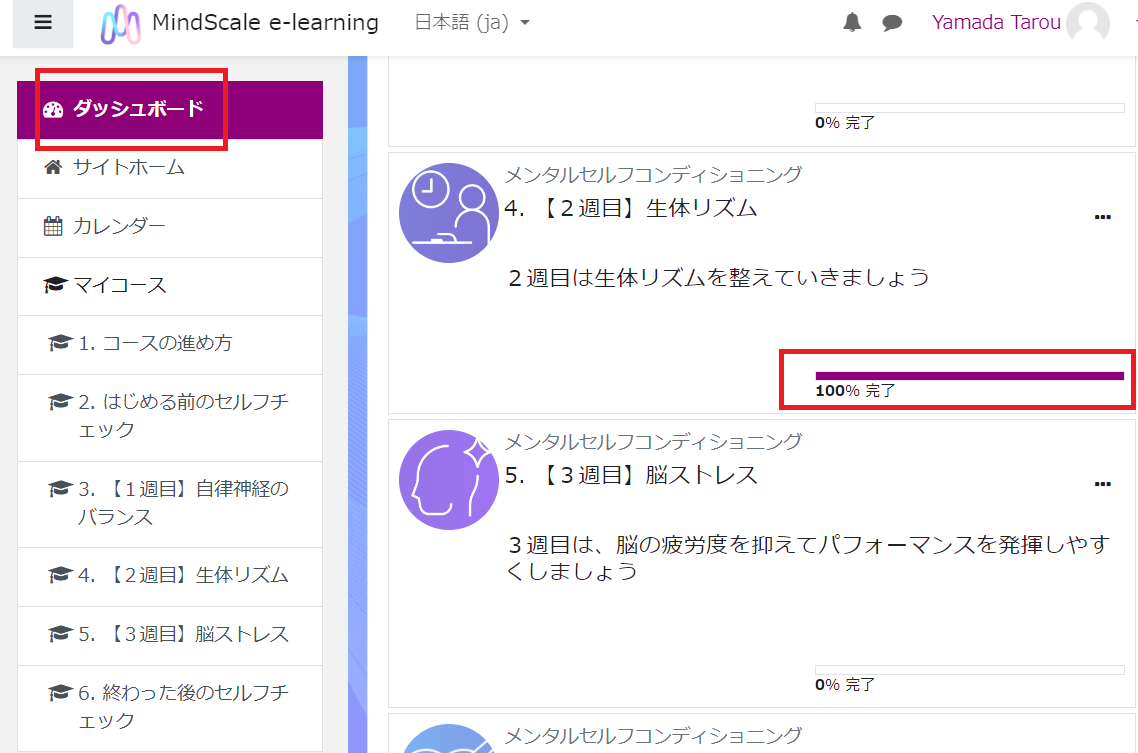The height and width of the screenshot is (753, 1138).
Task: Click the 0% progress bar on 脳ストレス card
Action: [970, 670]
